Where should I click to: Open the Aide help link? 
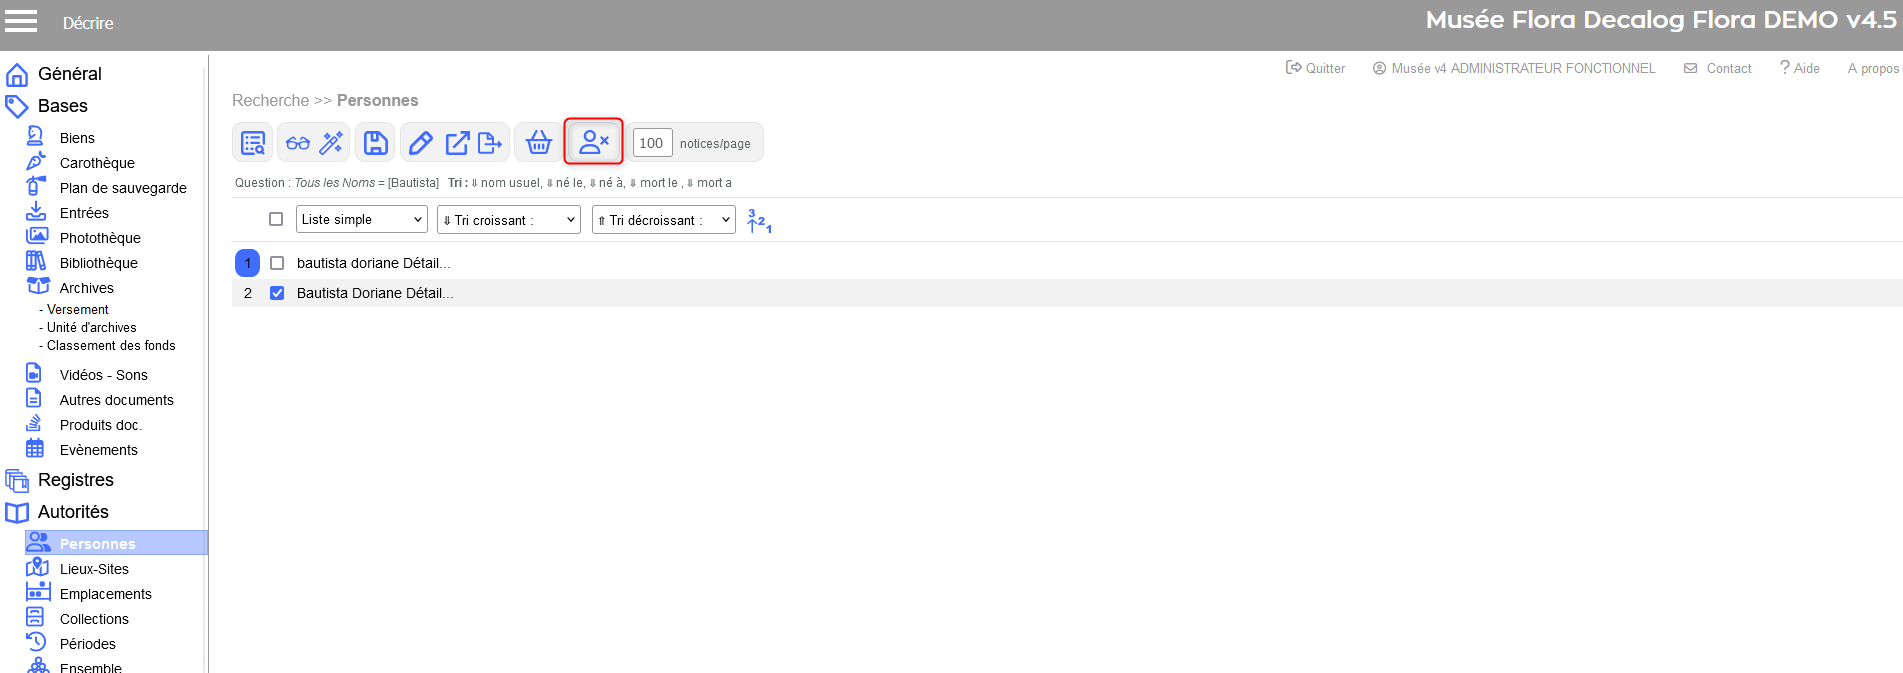(1799, 68)
